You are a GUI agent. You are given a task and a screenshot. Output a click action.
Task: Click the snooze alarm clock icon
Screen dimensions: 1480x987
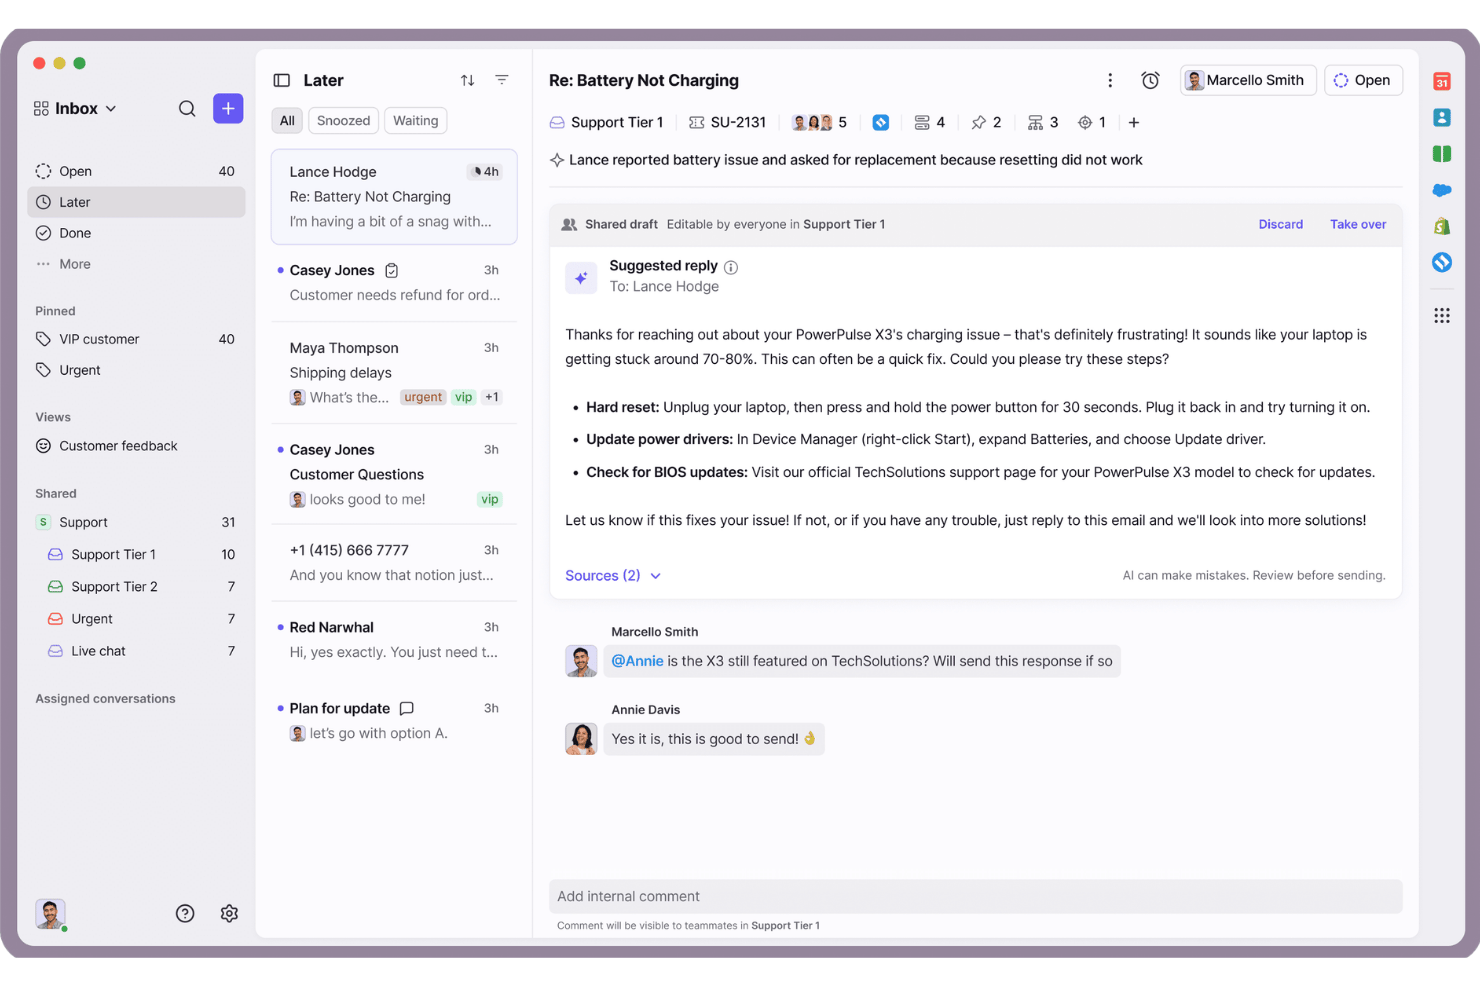(x=1150, y=80)
